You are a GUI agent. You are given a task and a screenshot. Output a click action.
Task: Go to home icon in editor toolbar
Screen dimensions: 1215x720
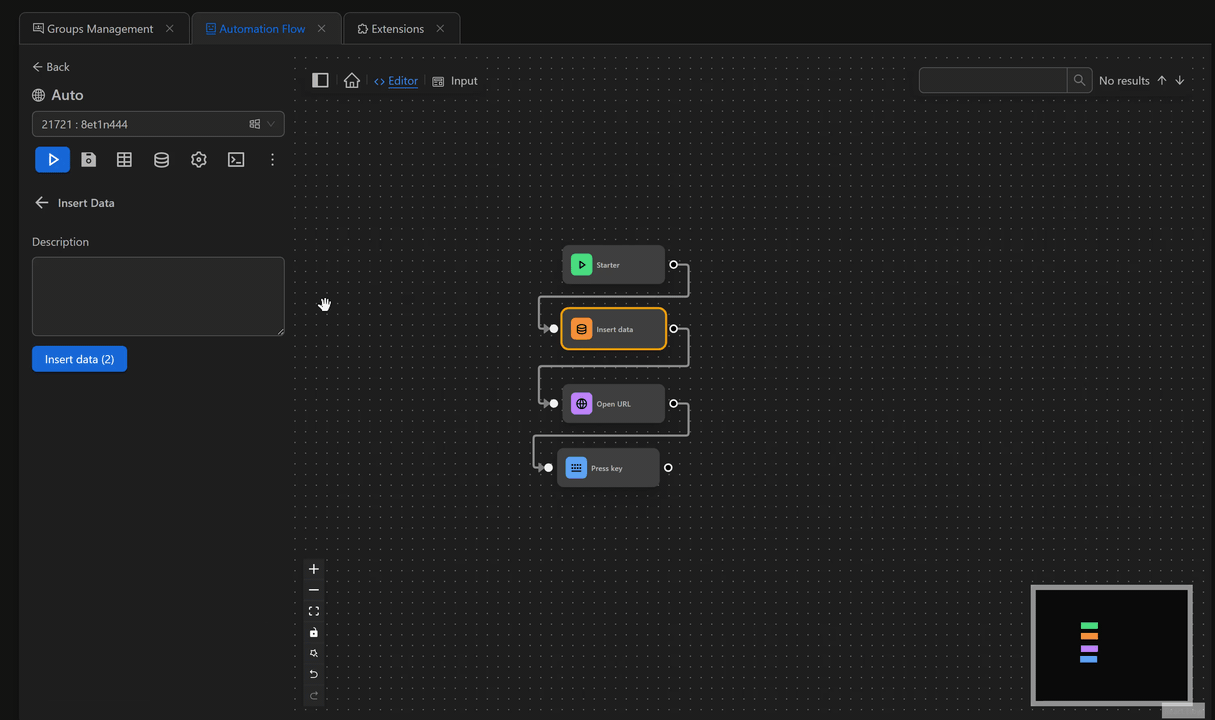coord(352,81)
